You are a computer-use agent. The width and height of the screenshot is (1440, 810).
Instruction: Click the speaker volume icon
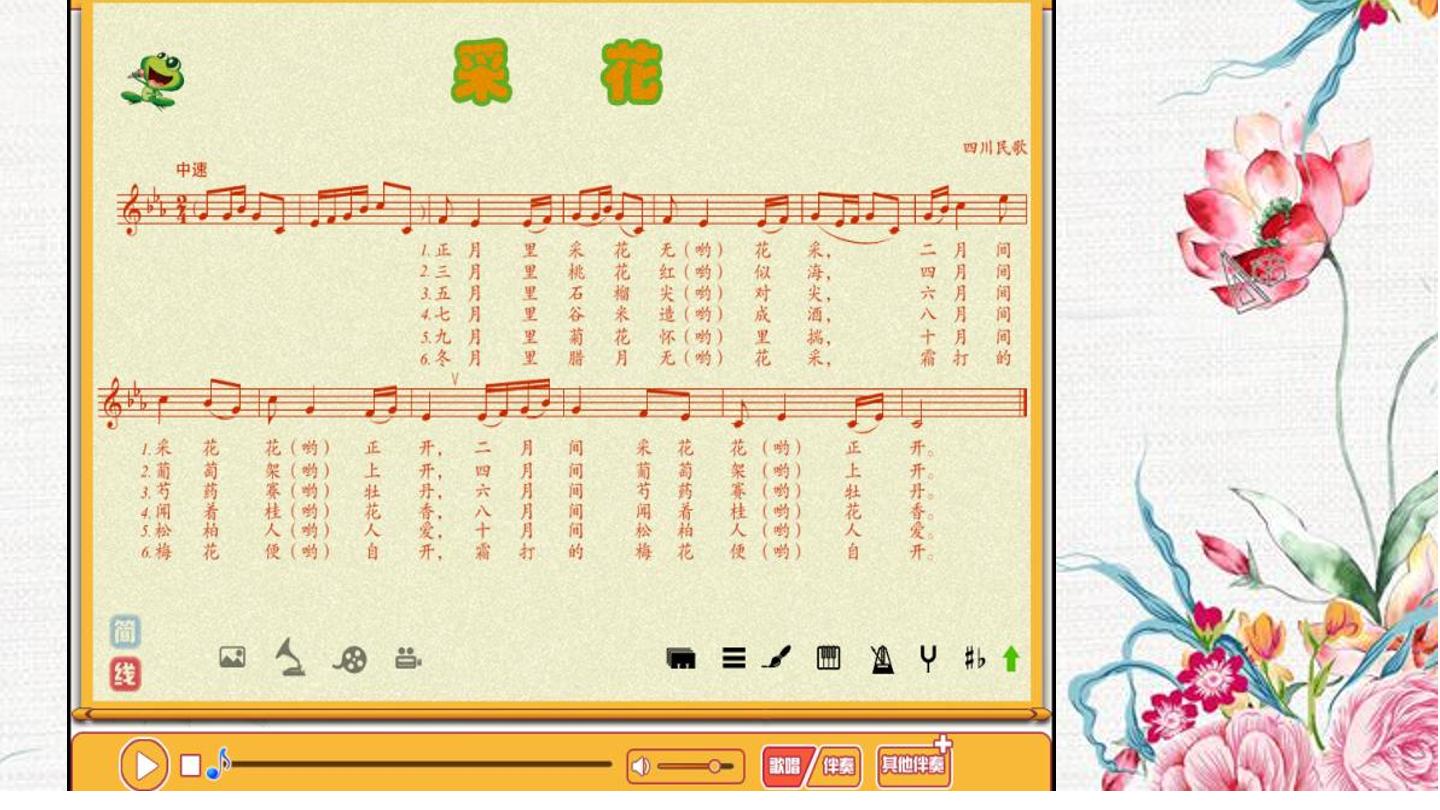click(641, 766)
